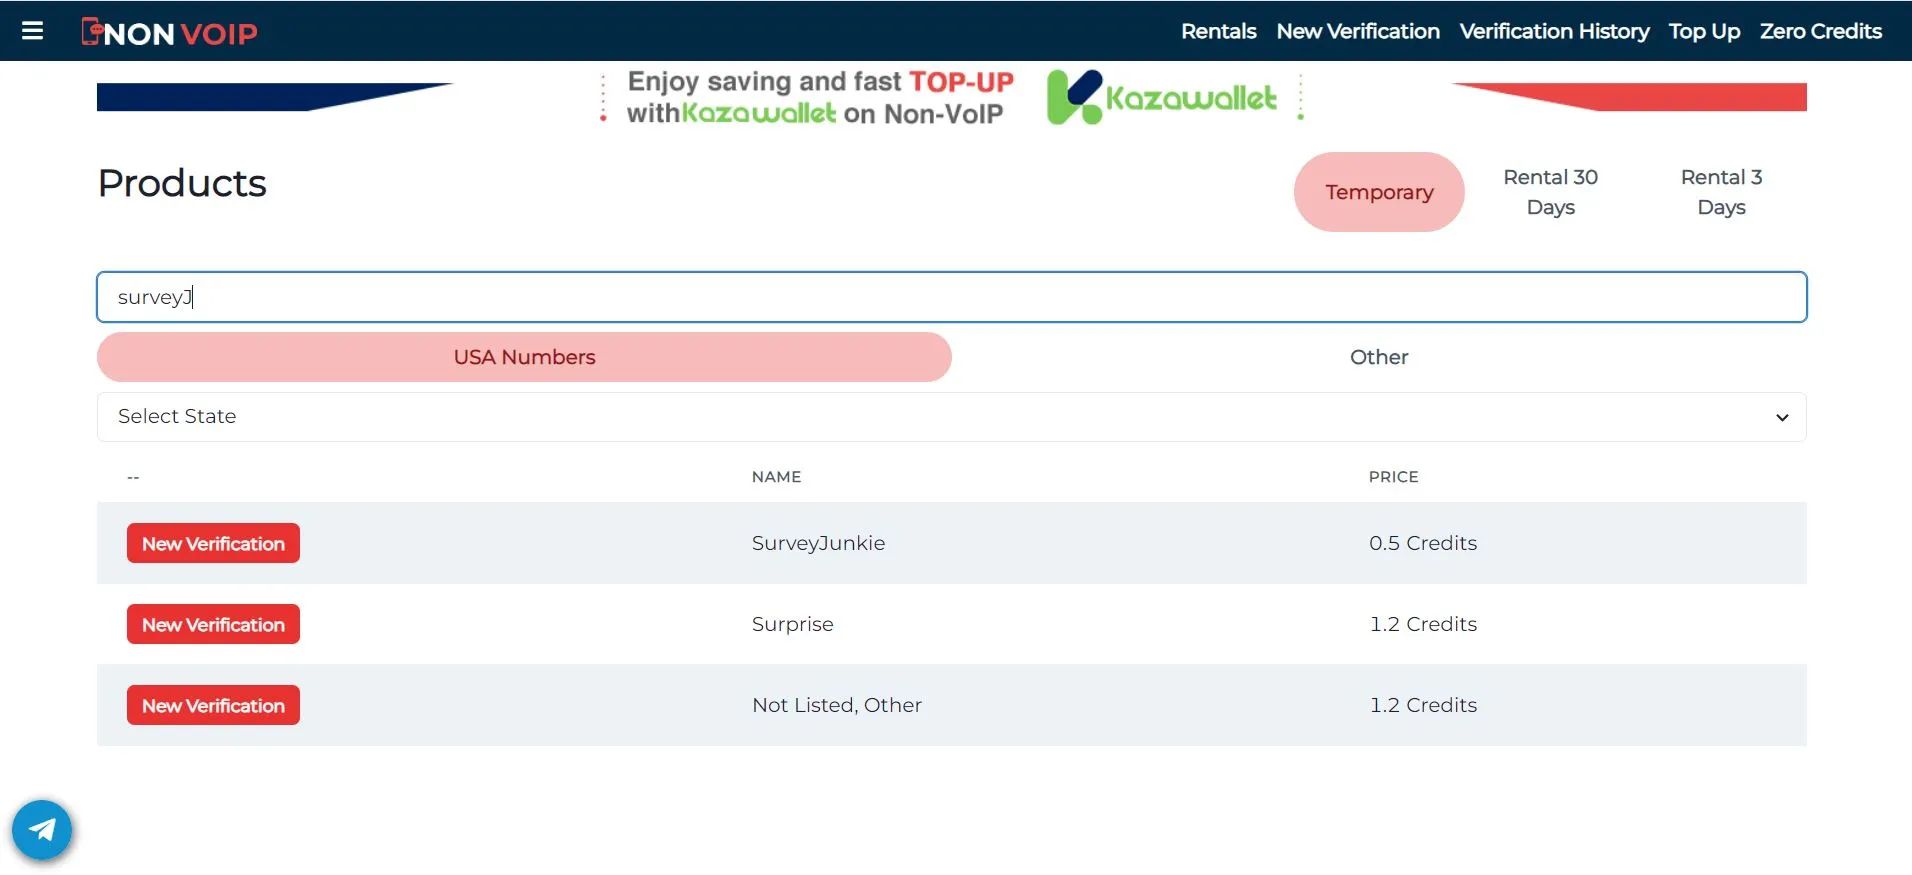Click the NAME column header
The height and width of the screenshot is (875, 1912).
point(776,477)
